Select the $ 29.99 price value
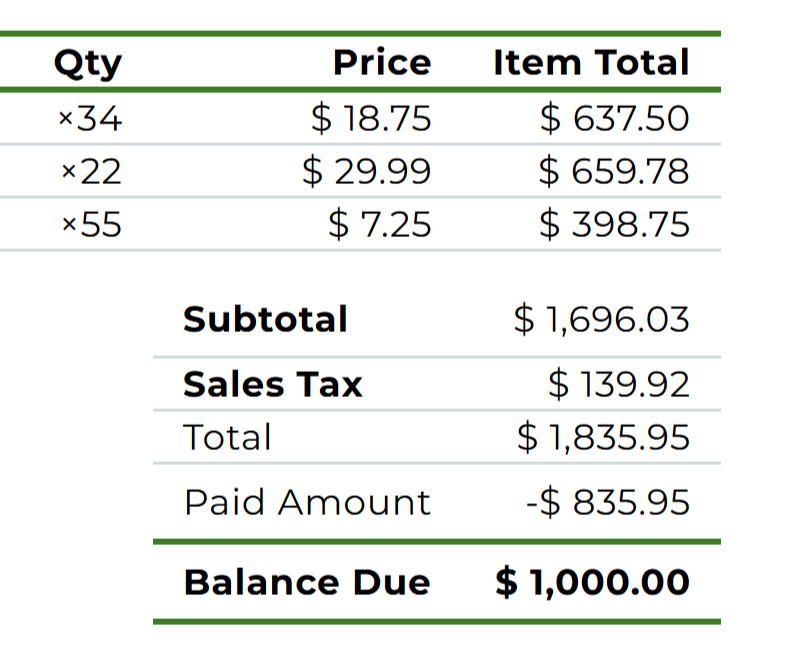Viewport: 787px width, 650px height. (366, 172)
